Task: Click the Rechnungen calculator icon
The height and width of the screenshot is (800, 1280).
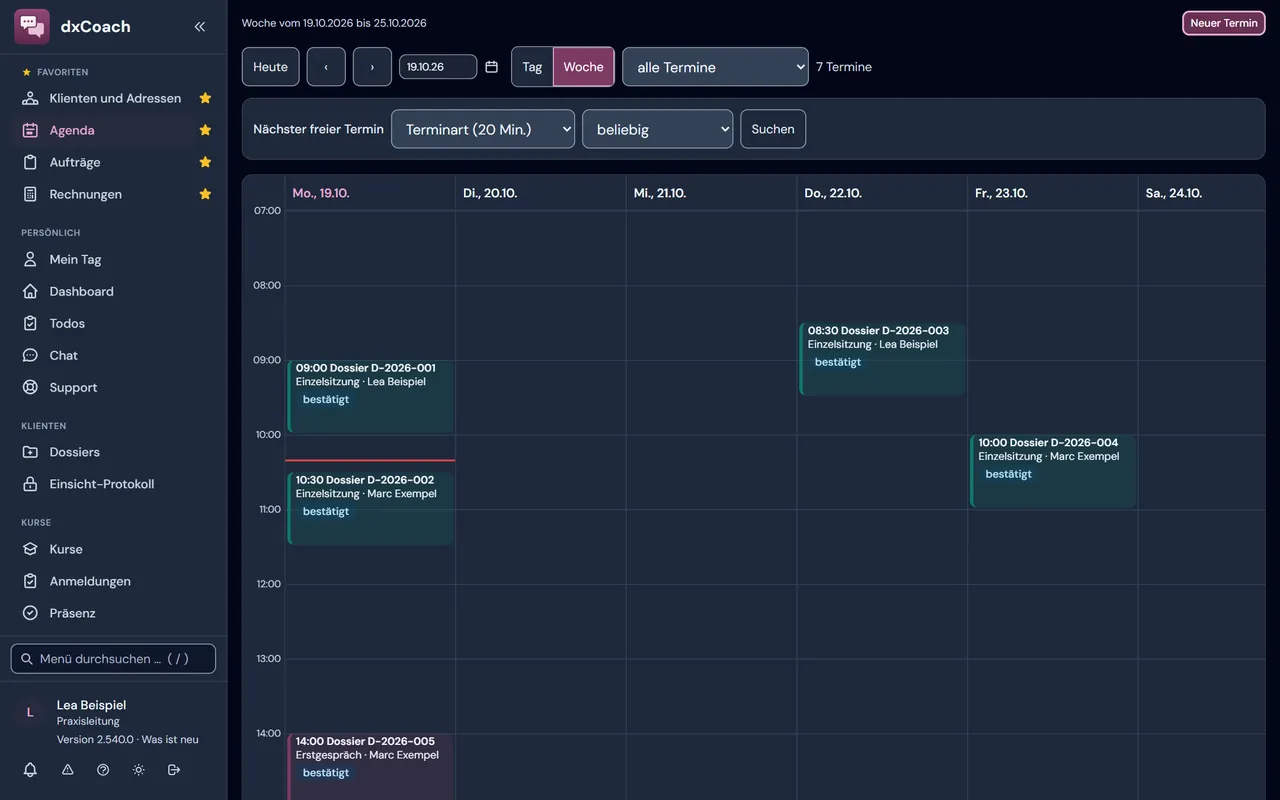Action: [30, 194]
